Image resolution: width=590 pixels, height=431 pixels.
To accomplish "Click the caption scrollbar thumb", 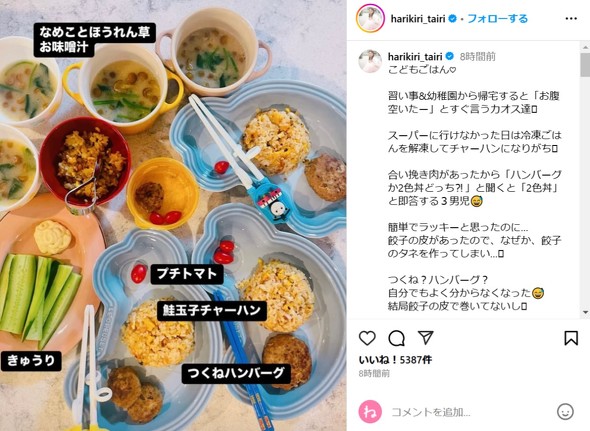I will click(x=585, y=65).
